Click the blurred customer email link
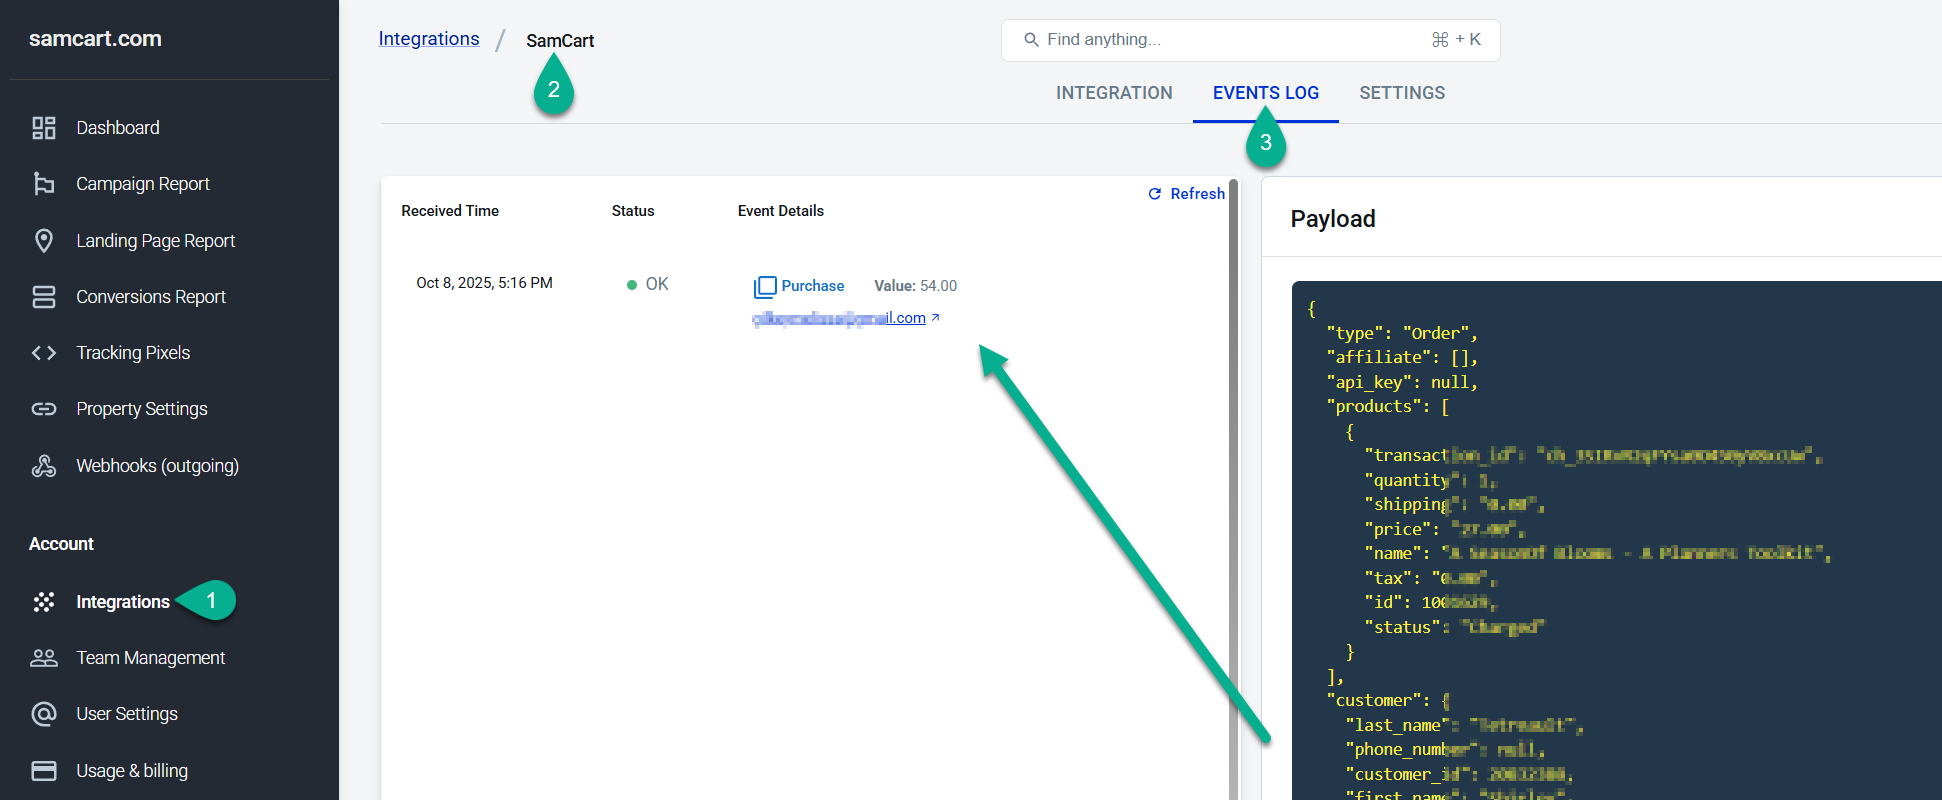Image resolution: width=1942 pixels, height=800 pixels. click(839, 318)
